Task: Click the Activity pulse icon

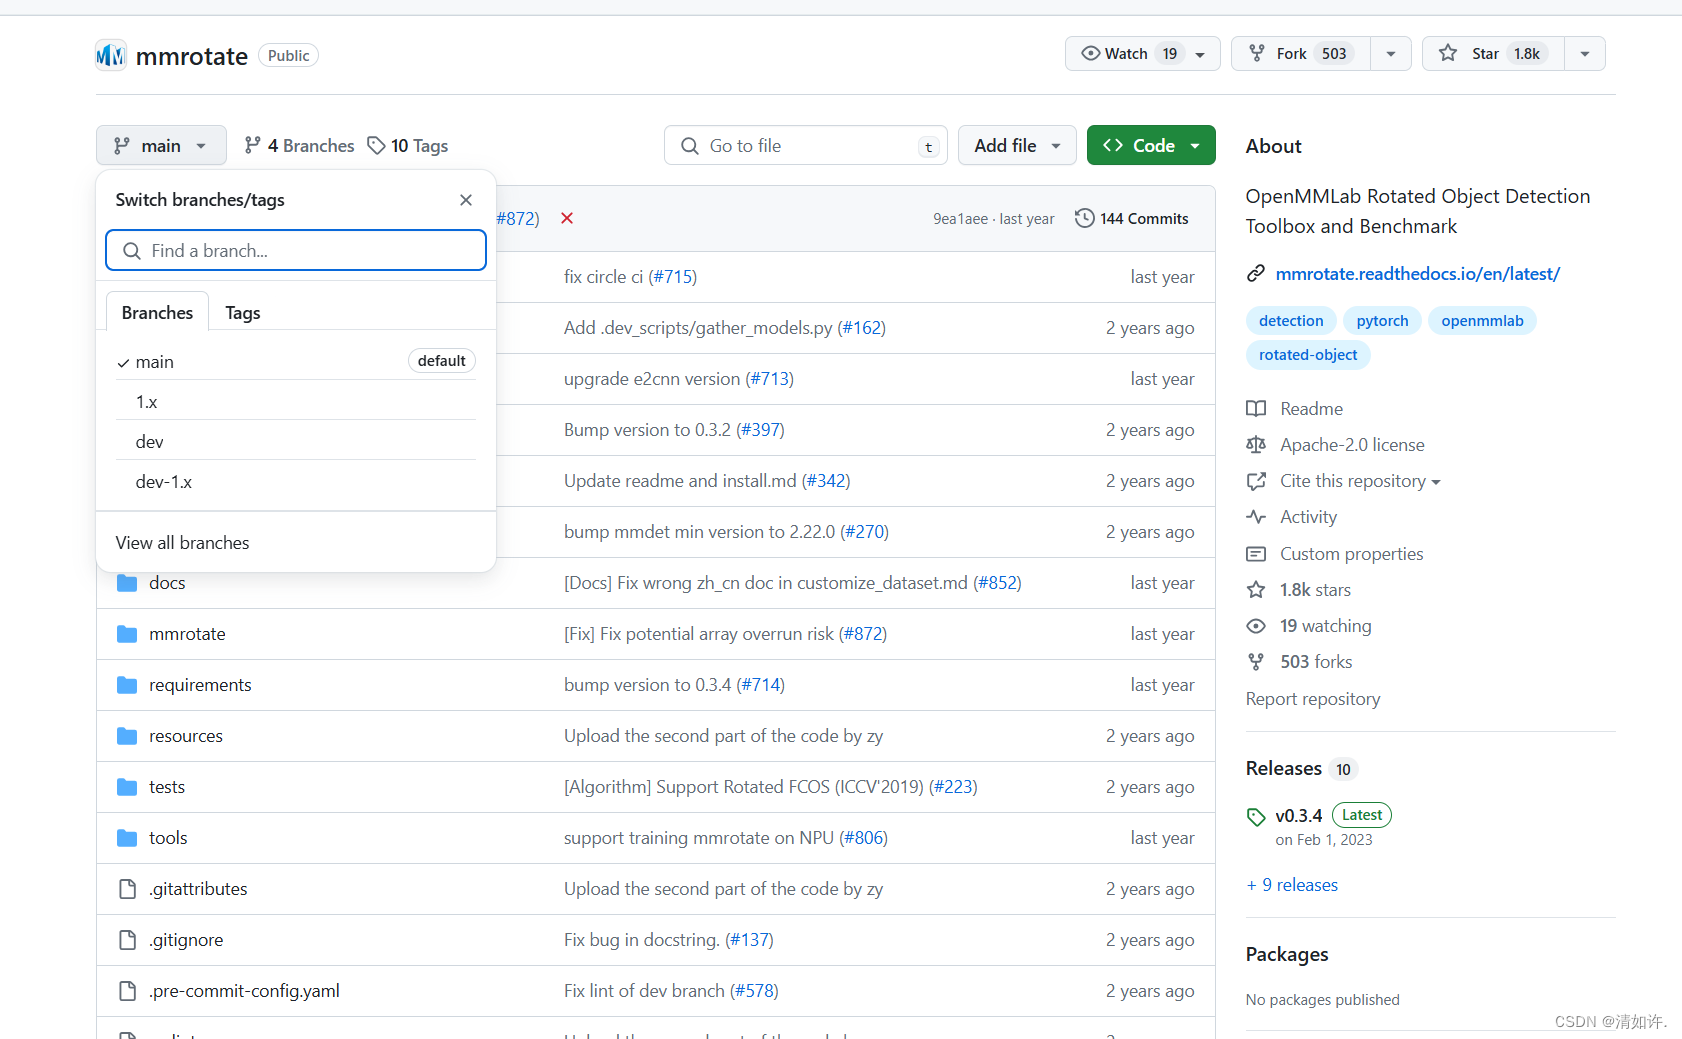Action: (x=1256, y=517)
